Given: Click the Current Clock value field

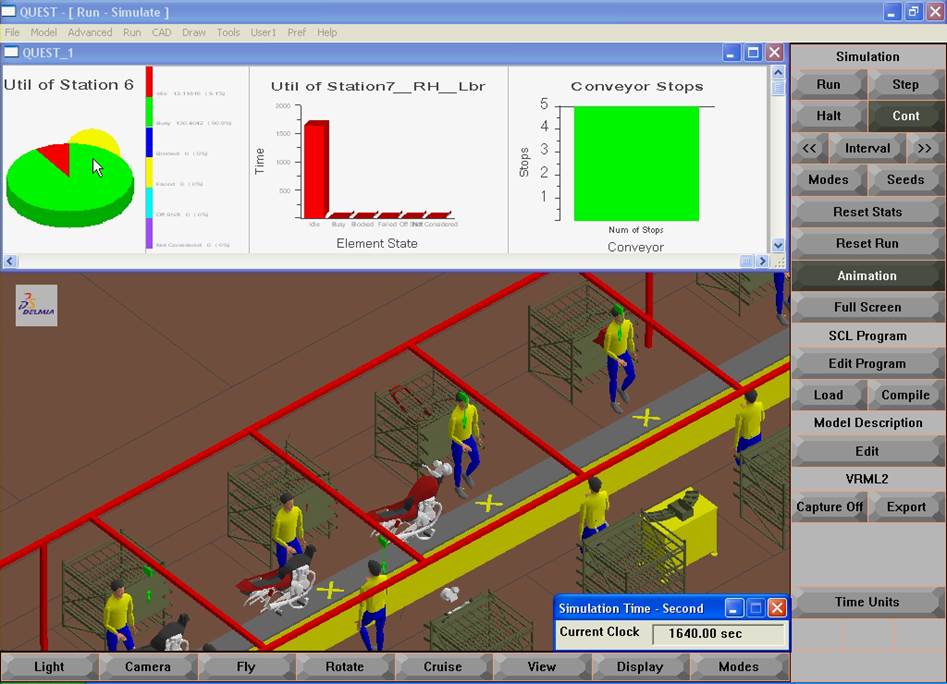Looking at the screenshot, I should coord(718,634).
